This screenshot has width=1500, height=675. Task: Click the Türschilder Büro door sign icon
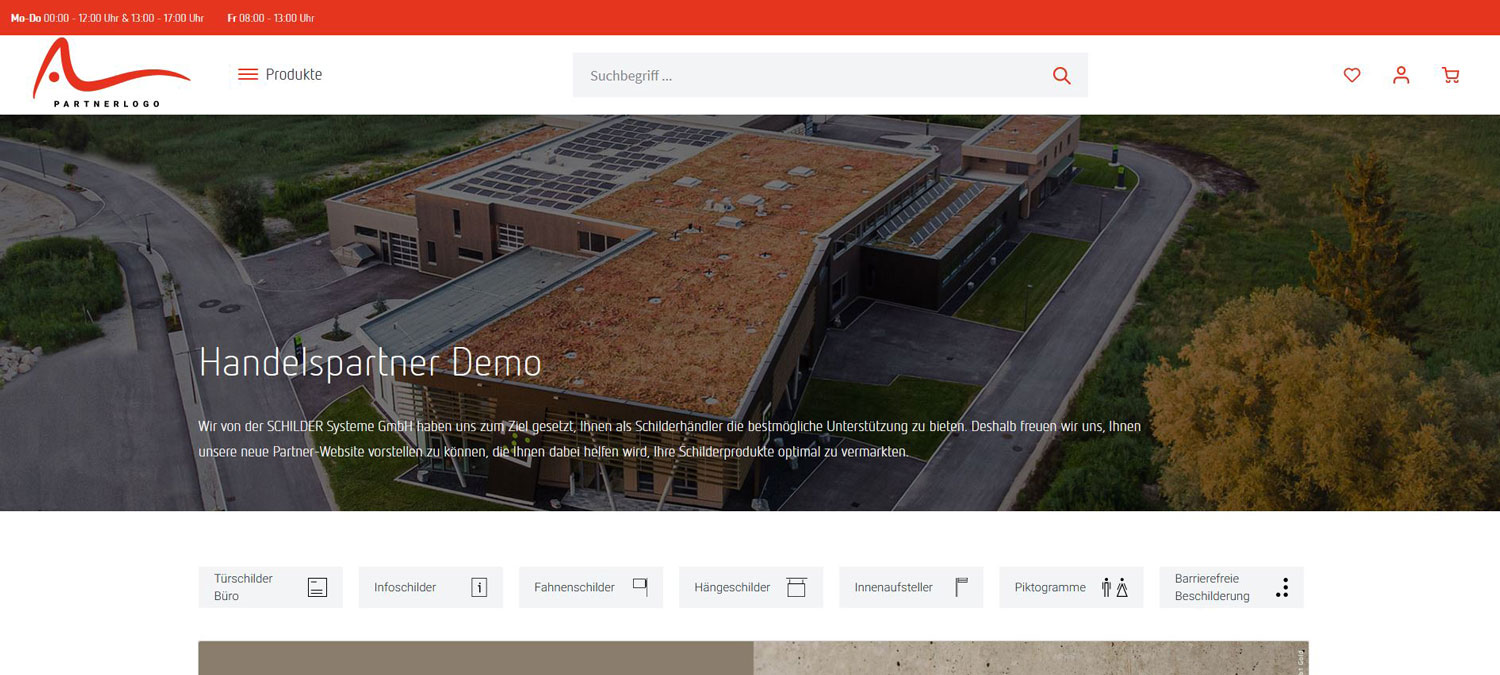(317, 587)
